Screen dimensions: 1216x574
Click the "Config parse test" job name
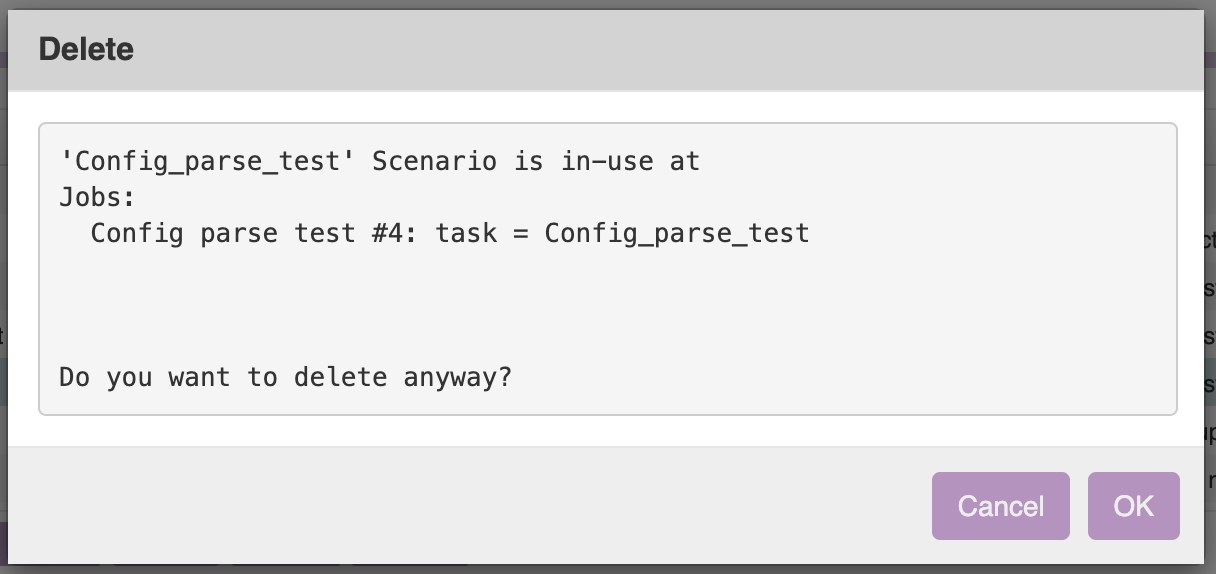(x=214, y=233)
